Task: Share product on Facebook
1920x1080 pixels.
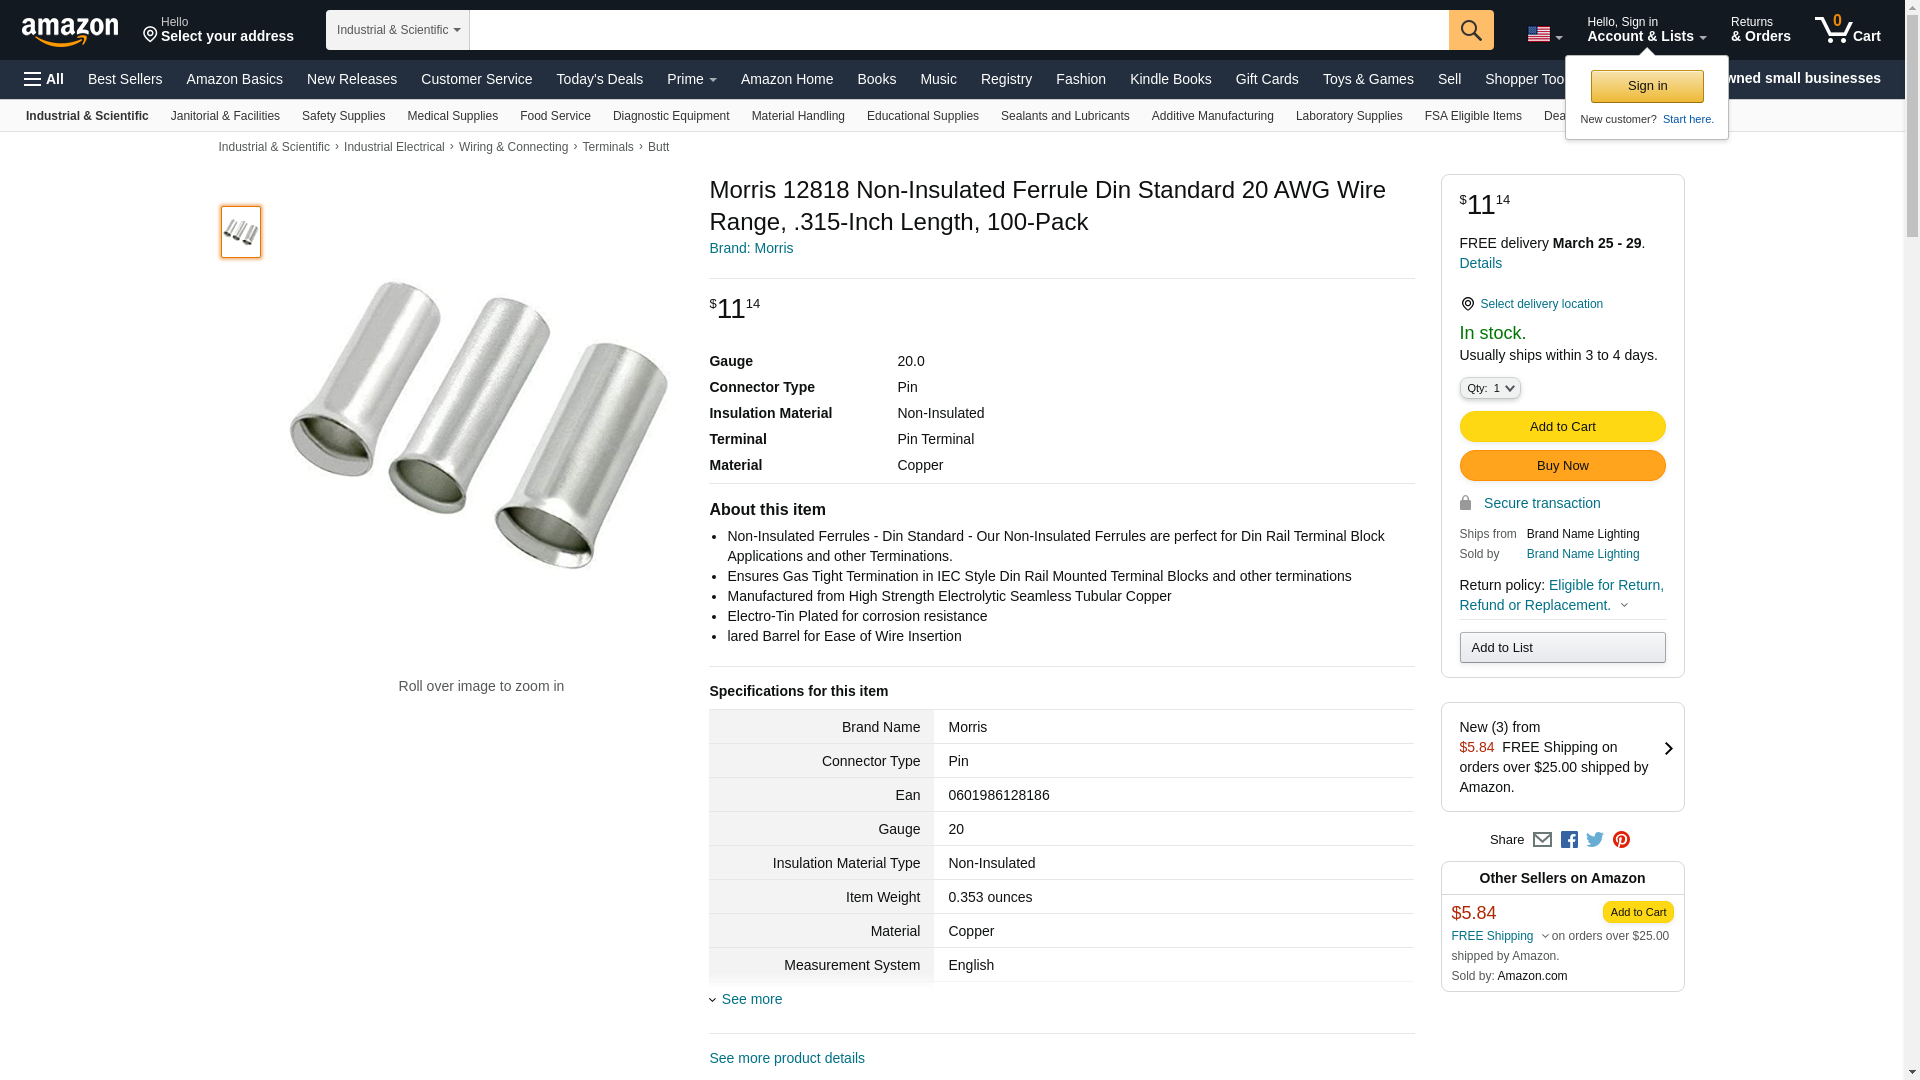Action: 1569,840
